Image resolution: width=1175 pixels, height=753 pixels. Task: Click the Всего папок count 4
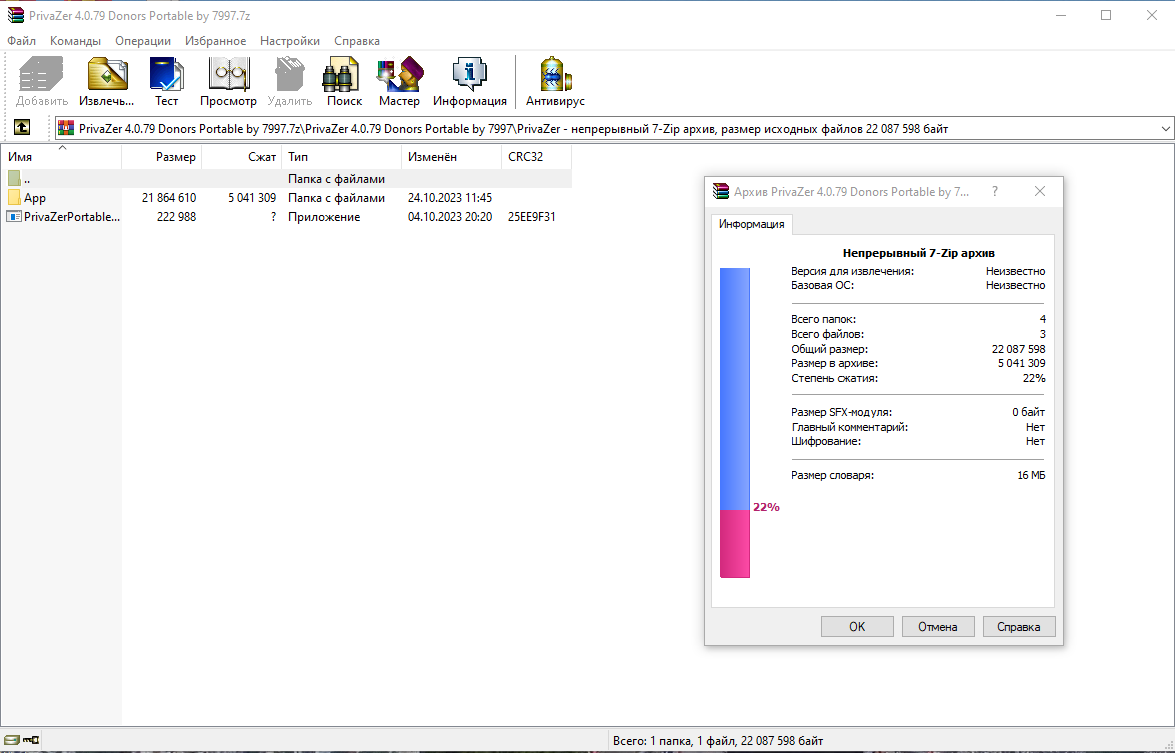click(1042, 319)
